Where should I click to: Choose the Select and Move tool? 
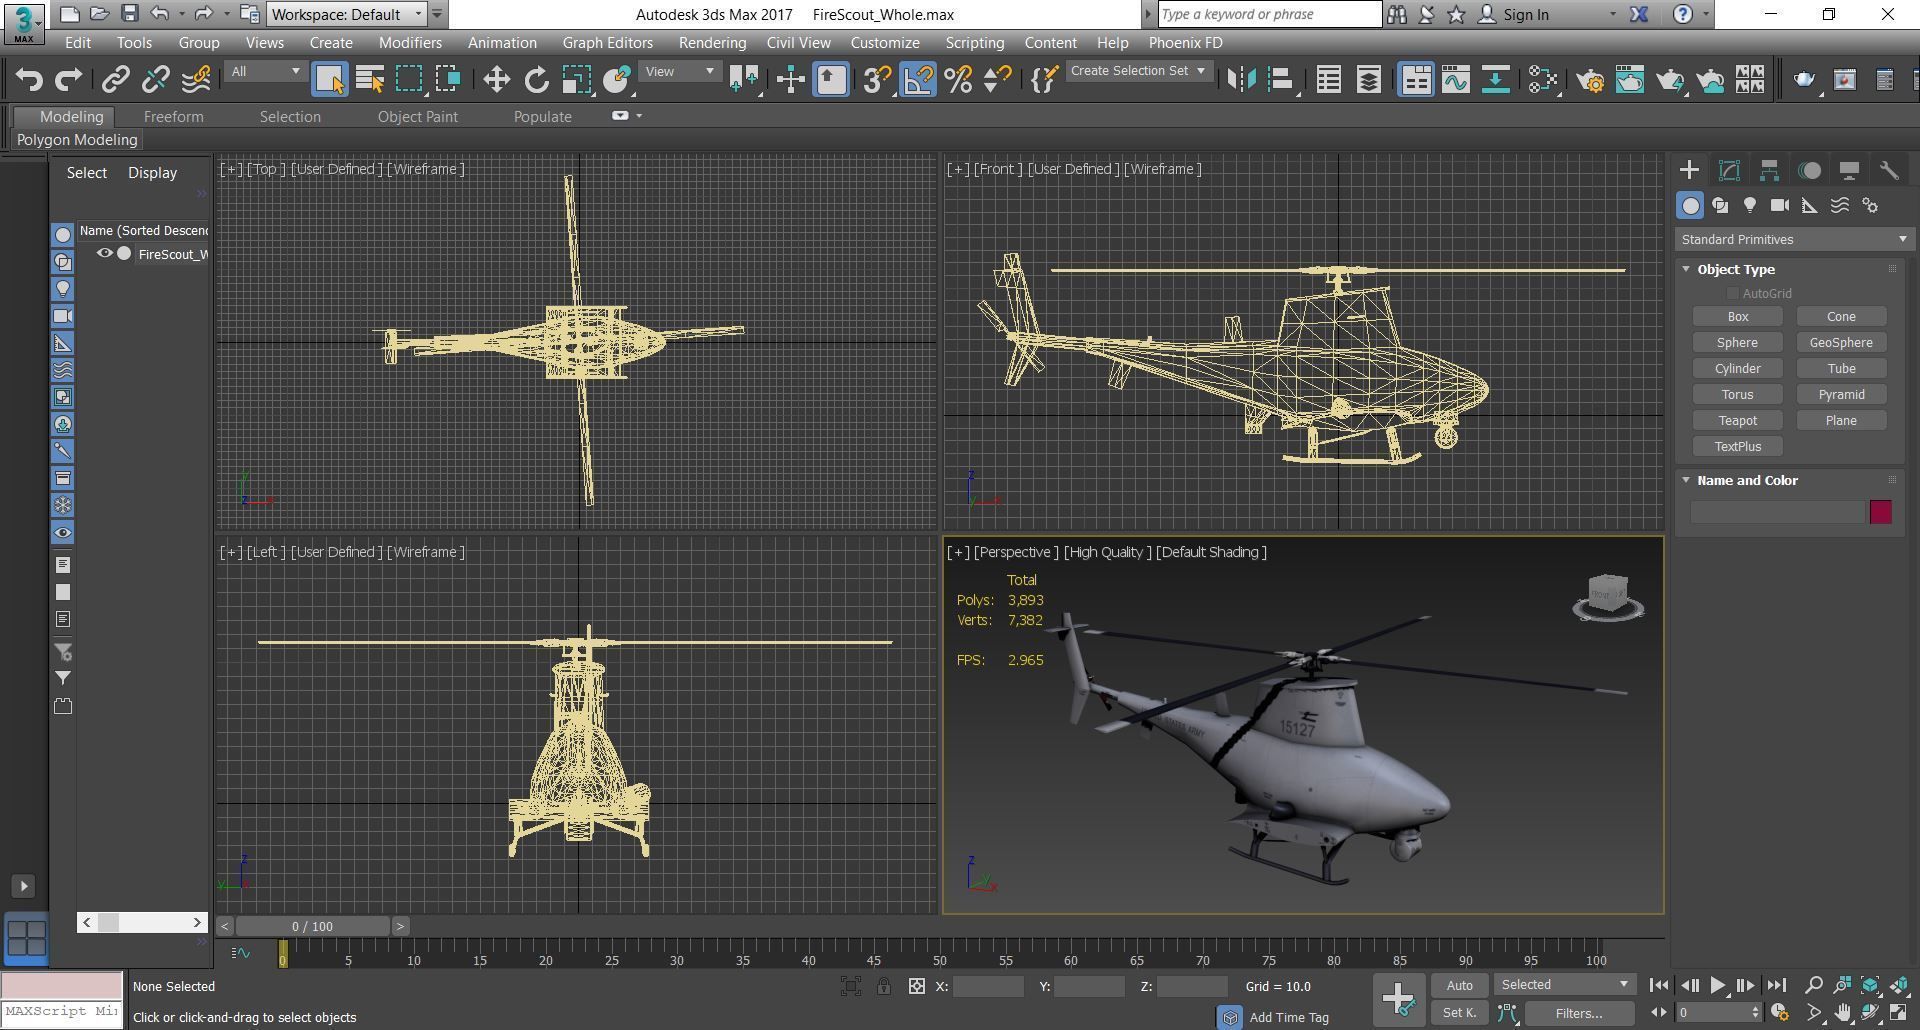[x=496, y=79]
